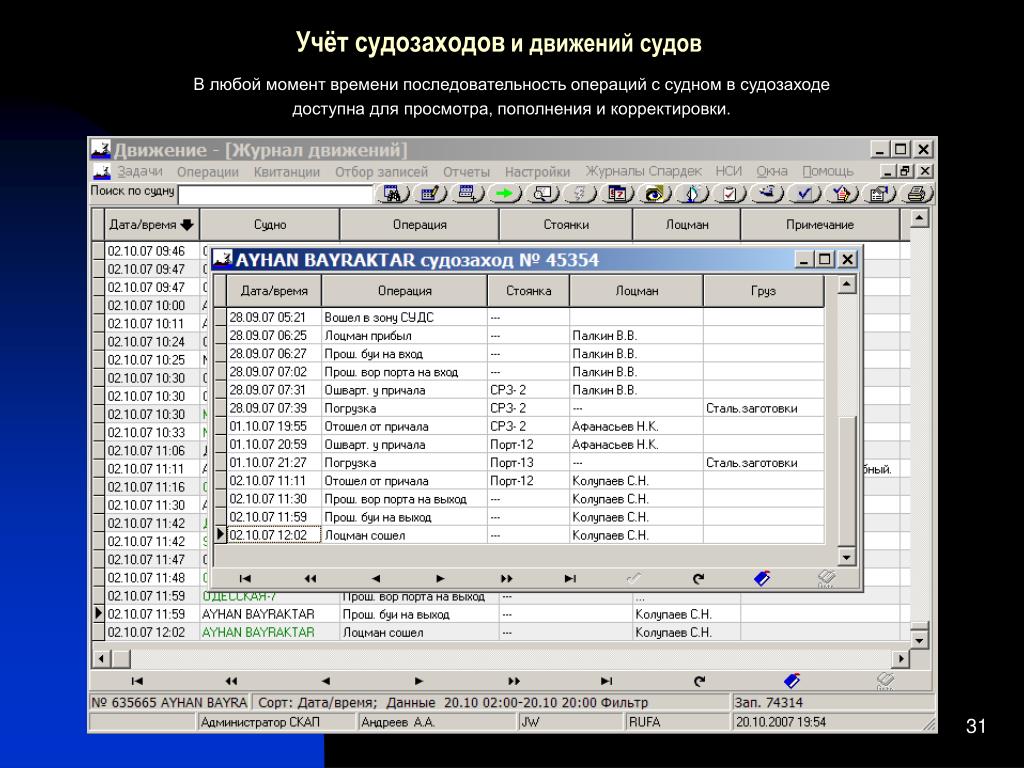
Task: Click Примечание column header in main journal
Action: 820,225
